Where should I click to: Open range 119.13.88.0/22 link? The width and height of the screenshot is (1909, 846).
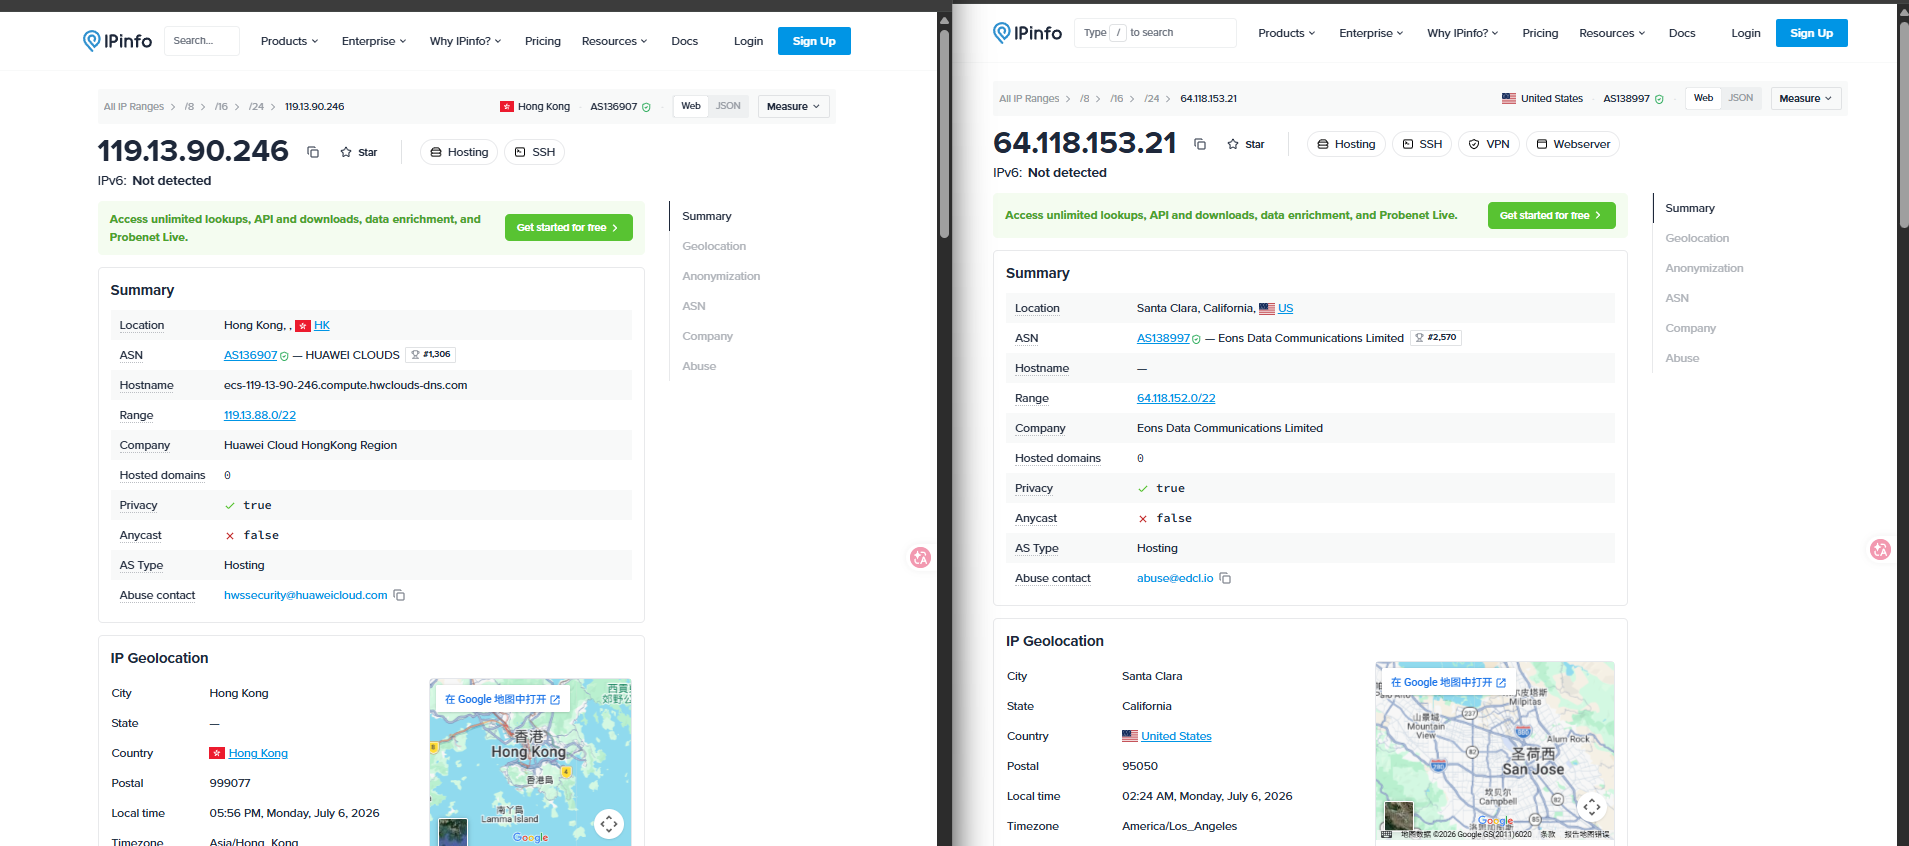click(260, 415)
